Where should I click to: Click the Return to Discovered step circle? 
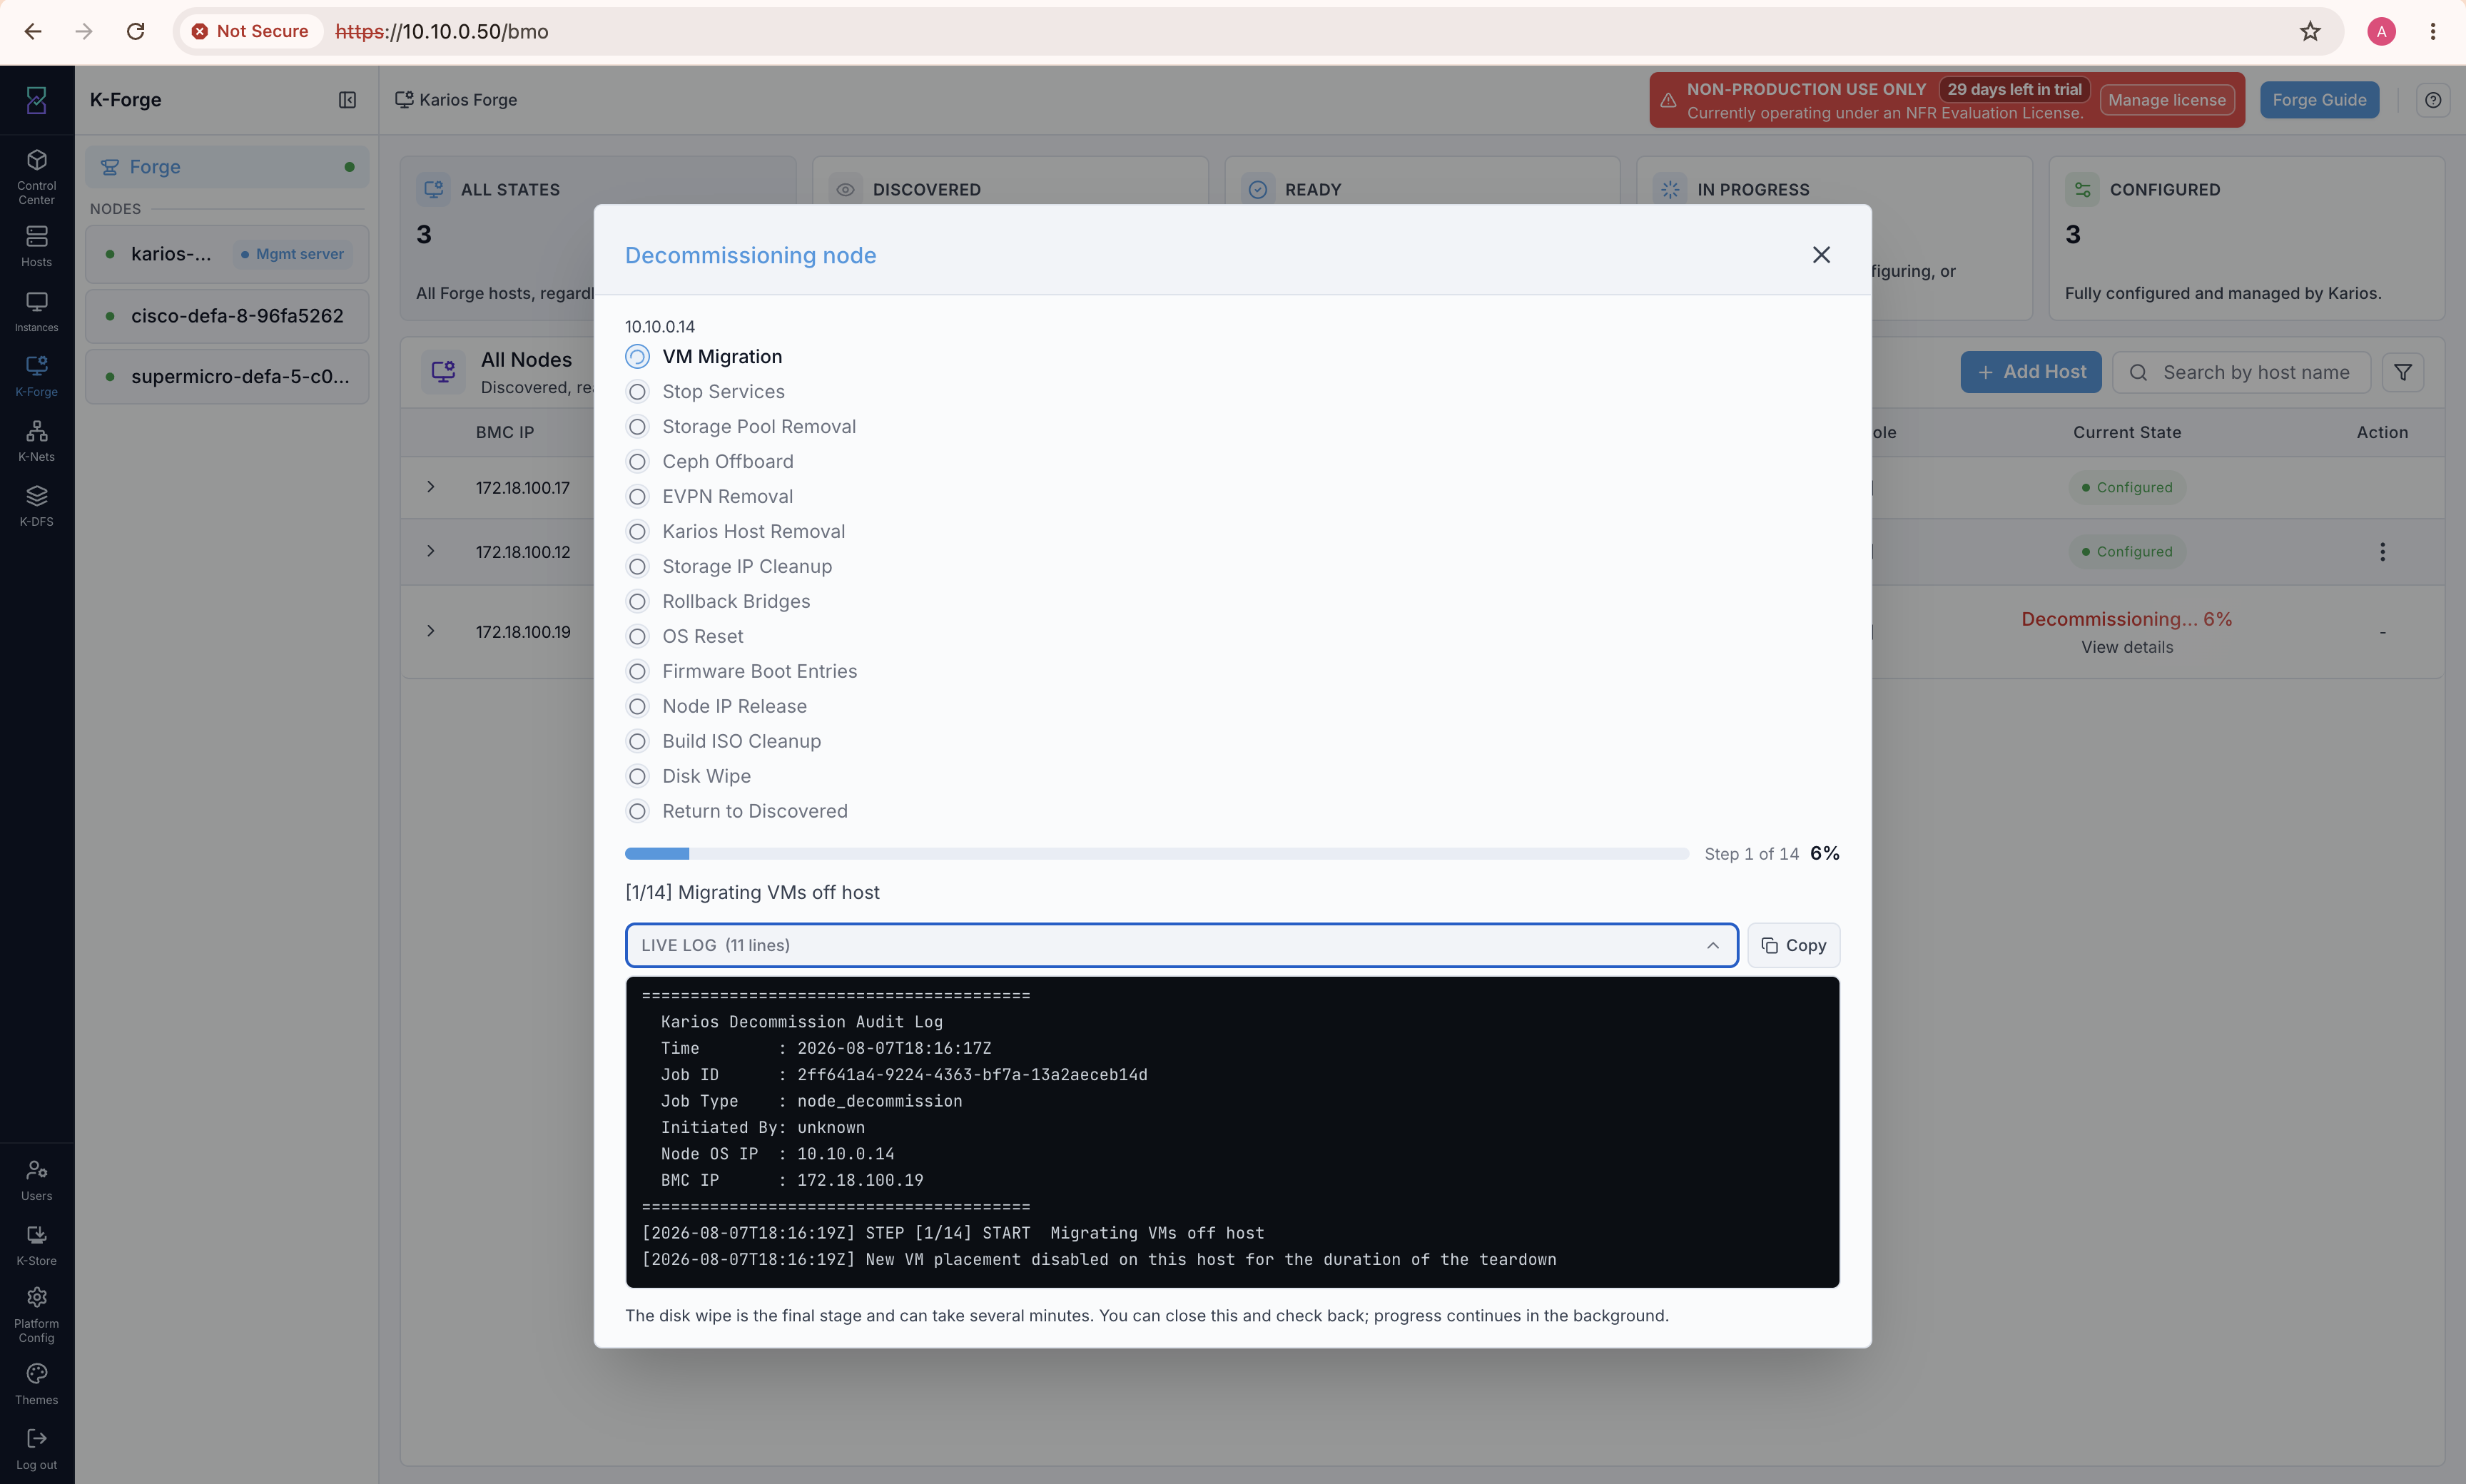pyautogui.click(x=637, y=812)
